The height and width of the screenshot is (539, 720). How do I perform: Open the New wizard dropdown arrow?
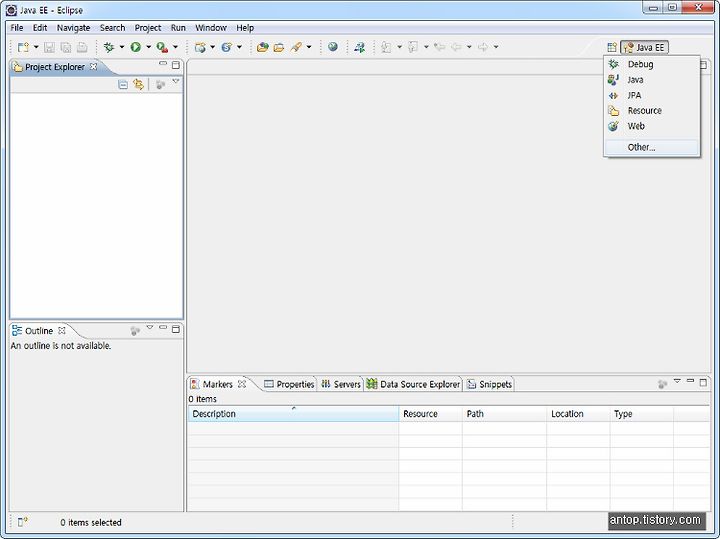(x=36, y=47)
